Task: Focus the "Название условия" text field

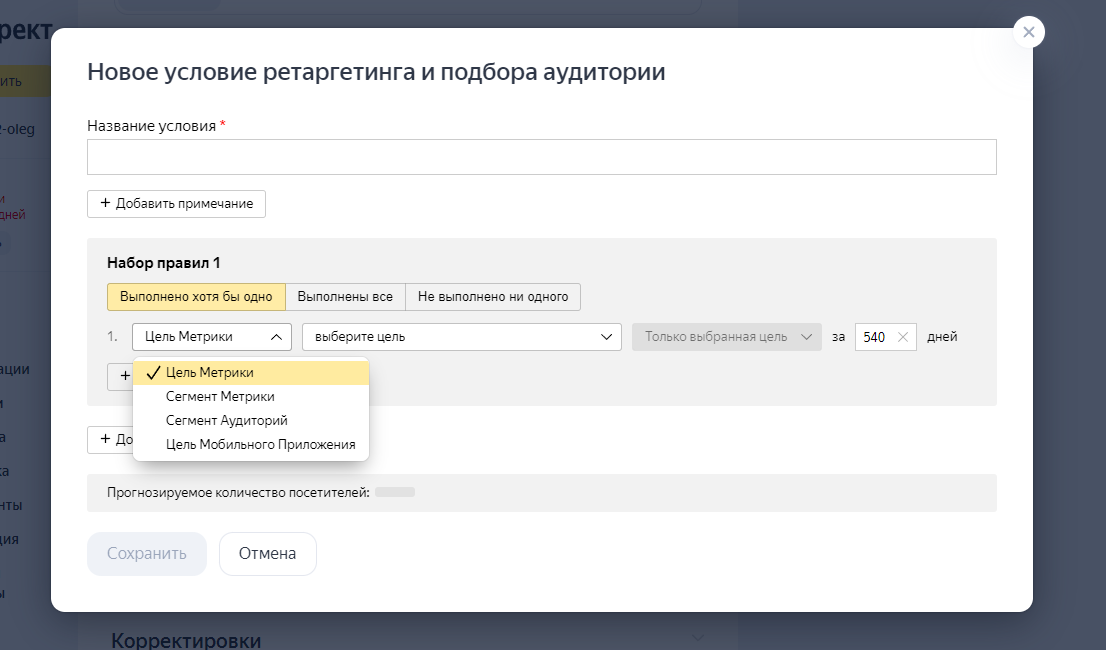Action: point(541,157)
